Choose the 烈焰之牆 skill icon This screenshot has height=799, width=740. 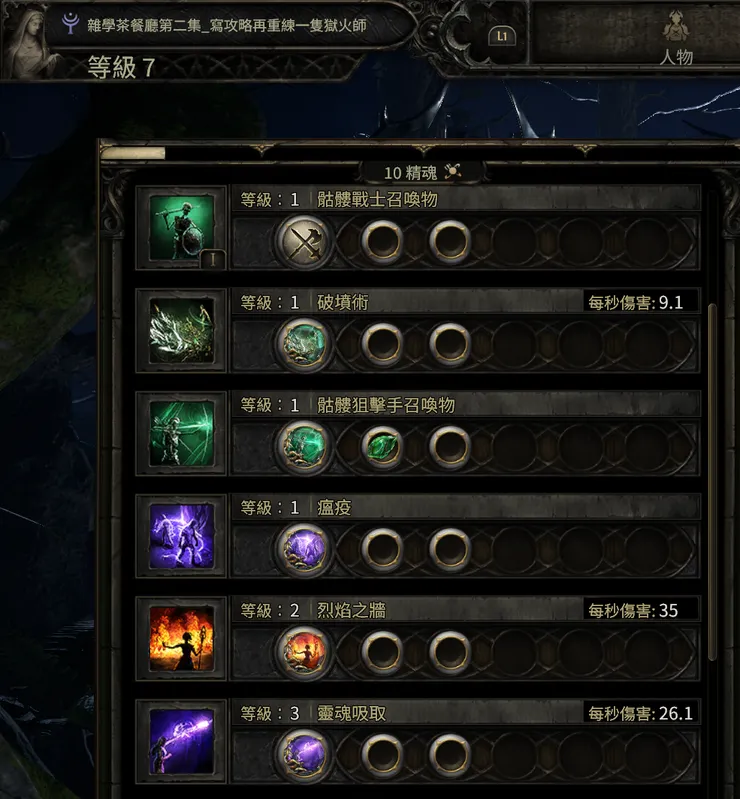[181, 638]
